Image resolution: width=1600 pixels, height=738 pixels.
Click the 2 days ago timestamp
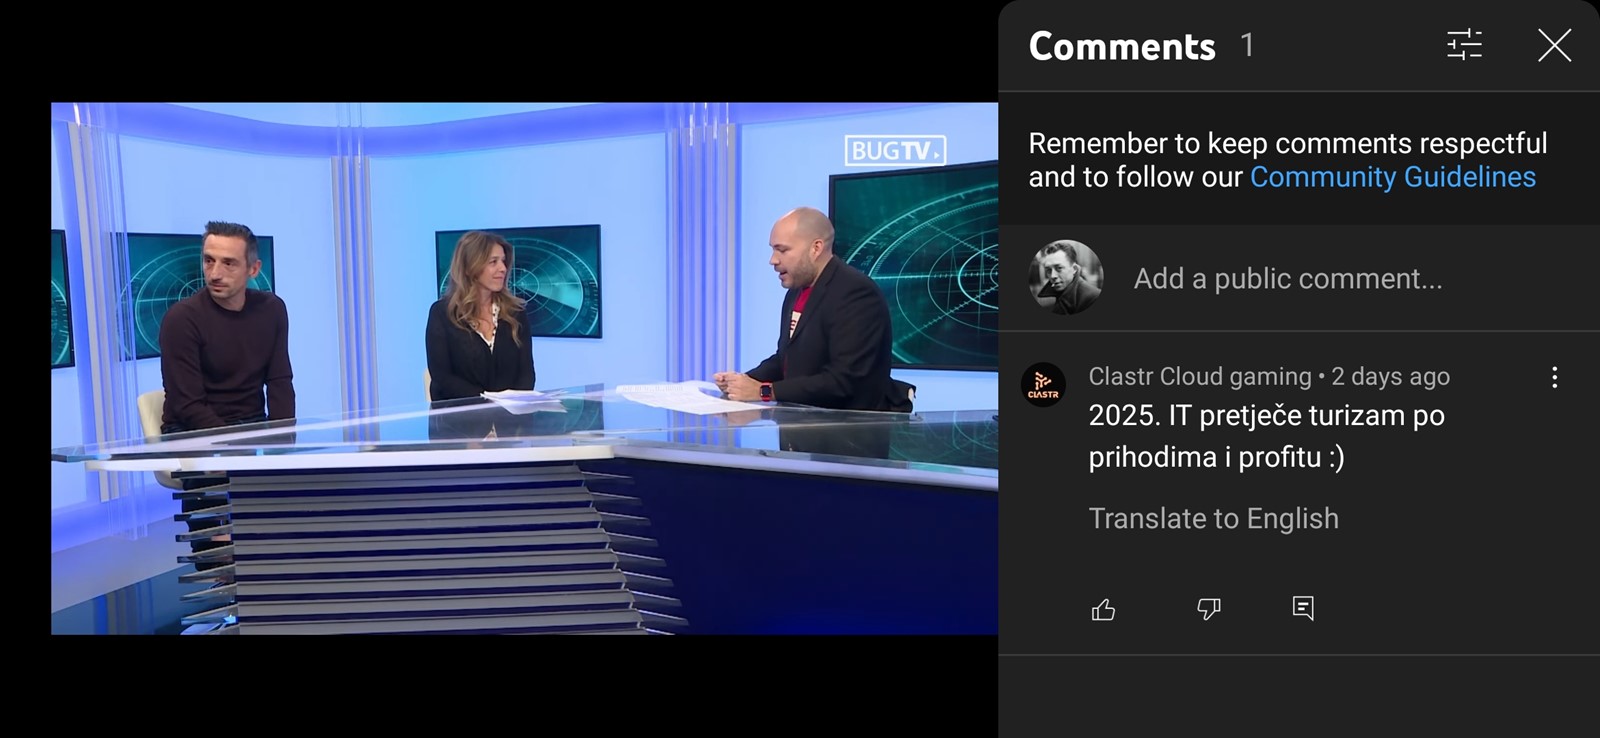1390,377
